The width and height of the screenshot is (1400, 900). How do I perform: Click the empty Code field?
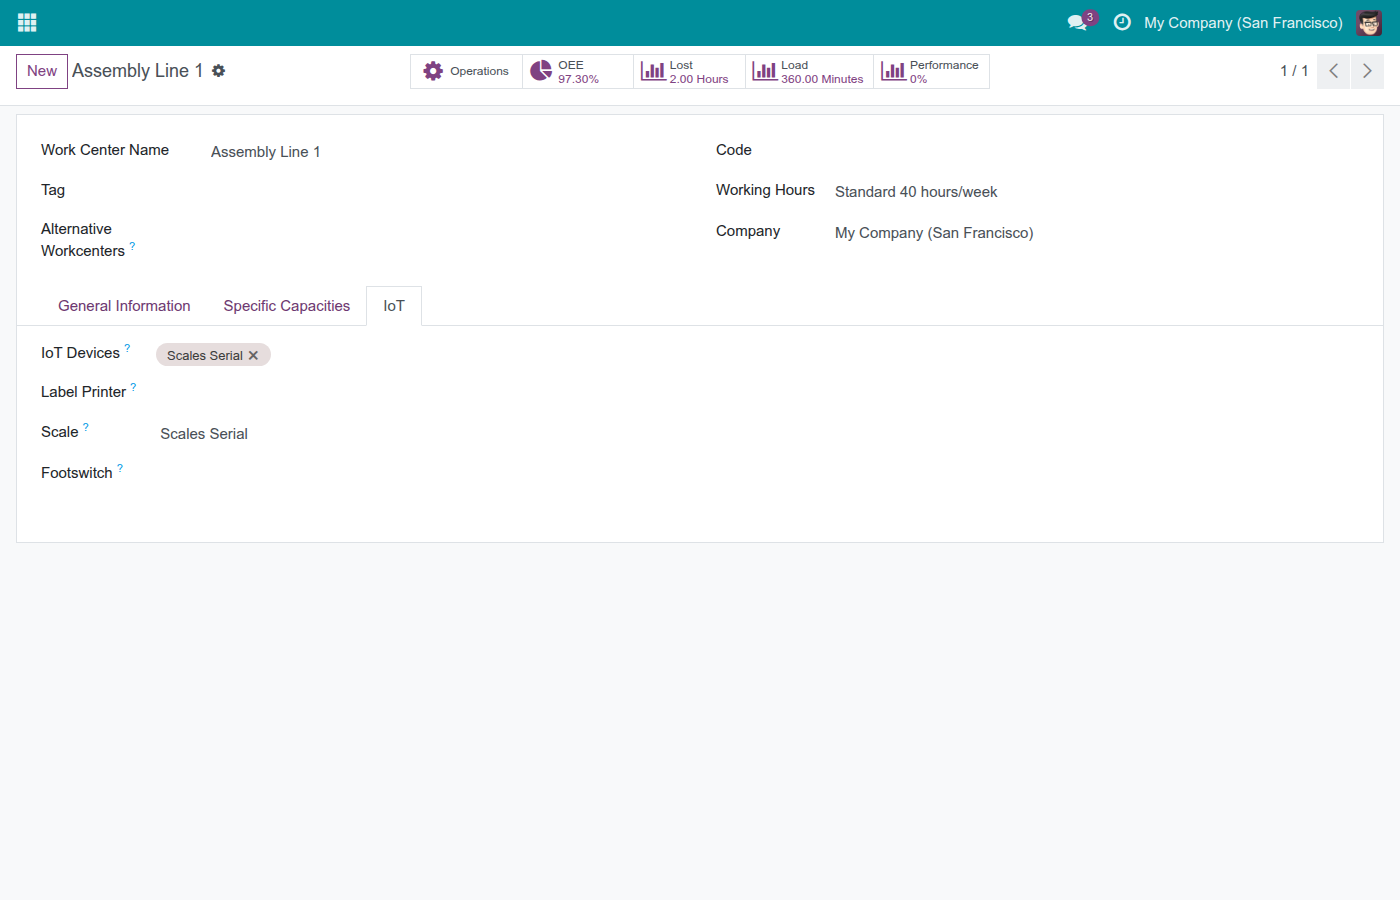[x=1095, y=150]
